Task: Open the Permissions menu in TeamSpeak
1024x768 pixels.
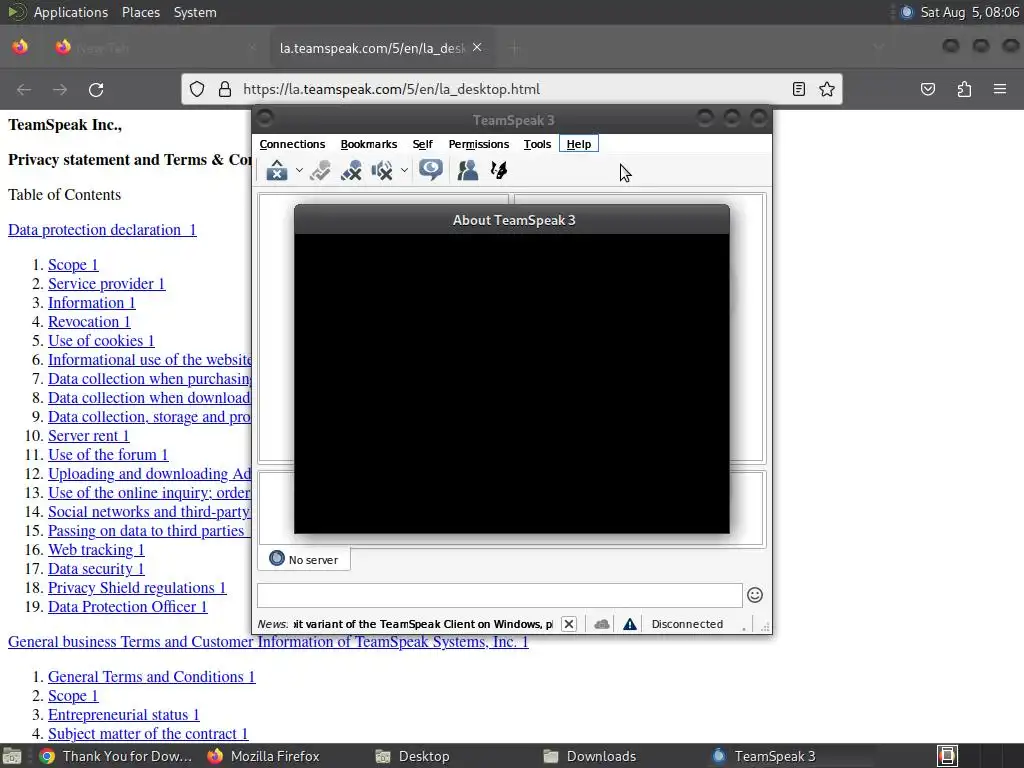Action: [479, 144]
